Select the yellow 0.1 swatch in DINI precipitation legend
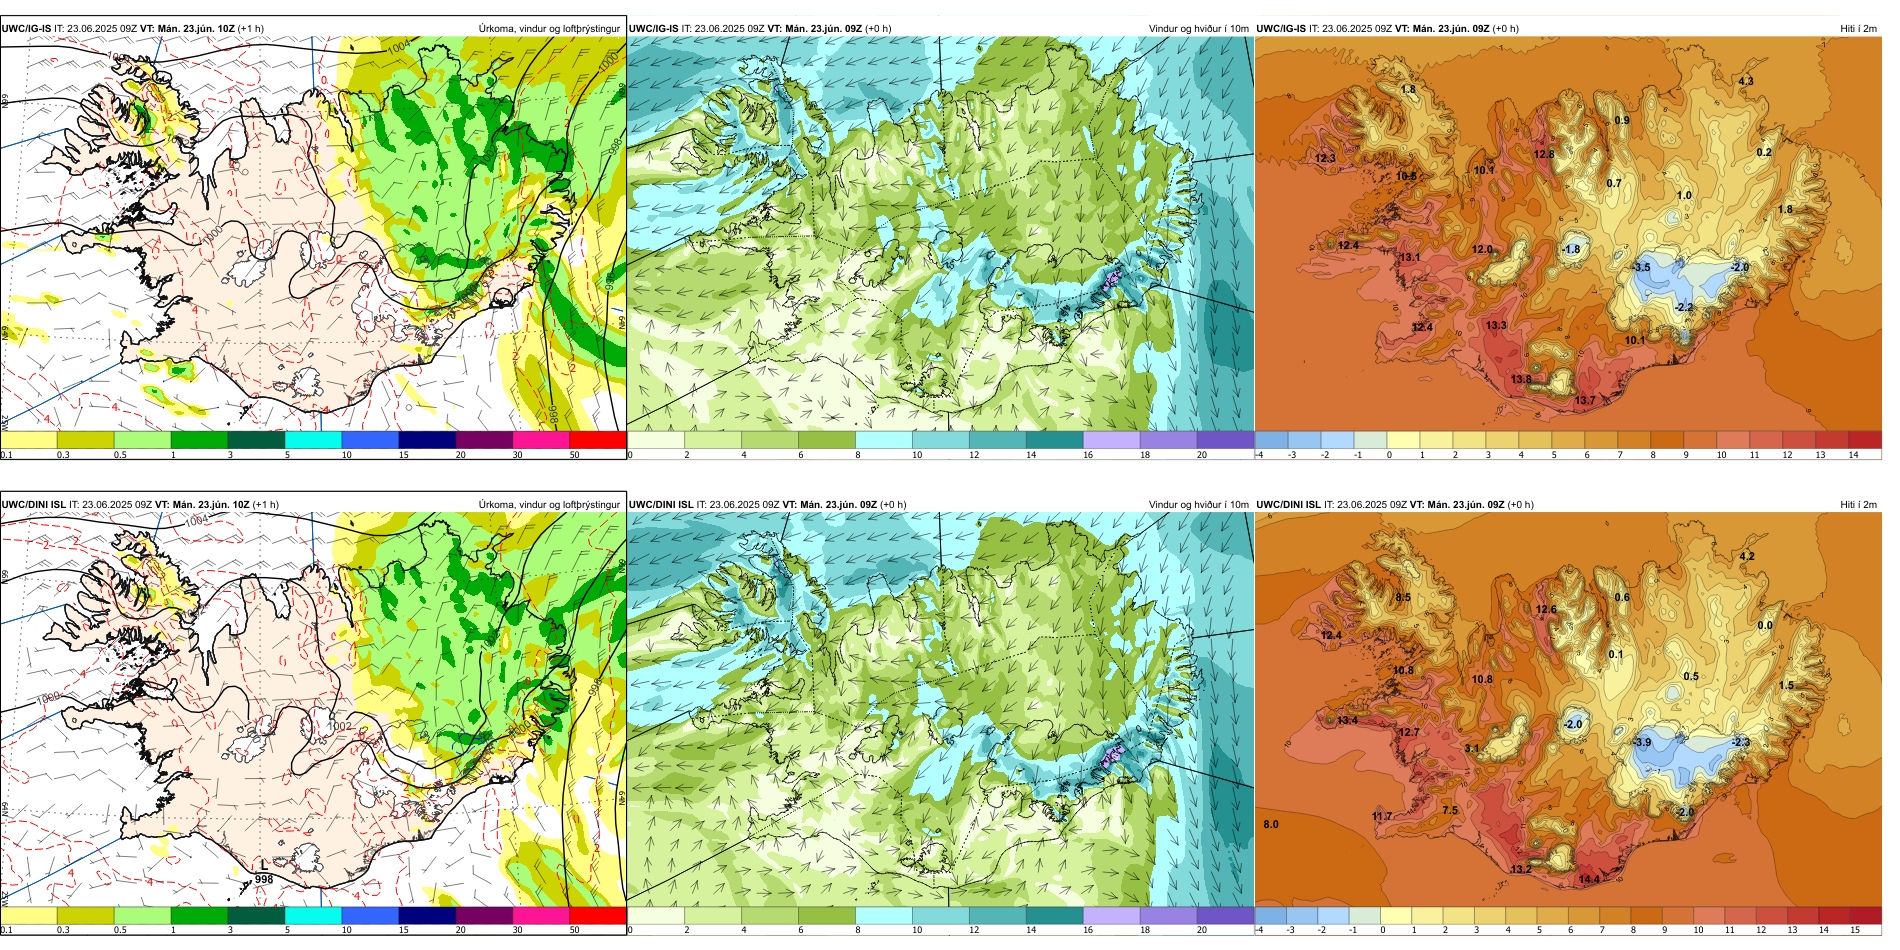The image size is (1900, 950). coord(29,915)
